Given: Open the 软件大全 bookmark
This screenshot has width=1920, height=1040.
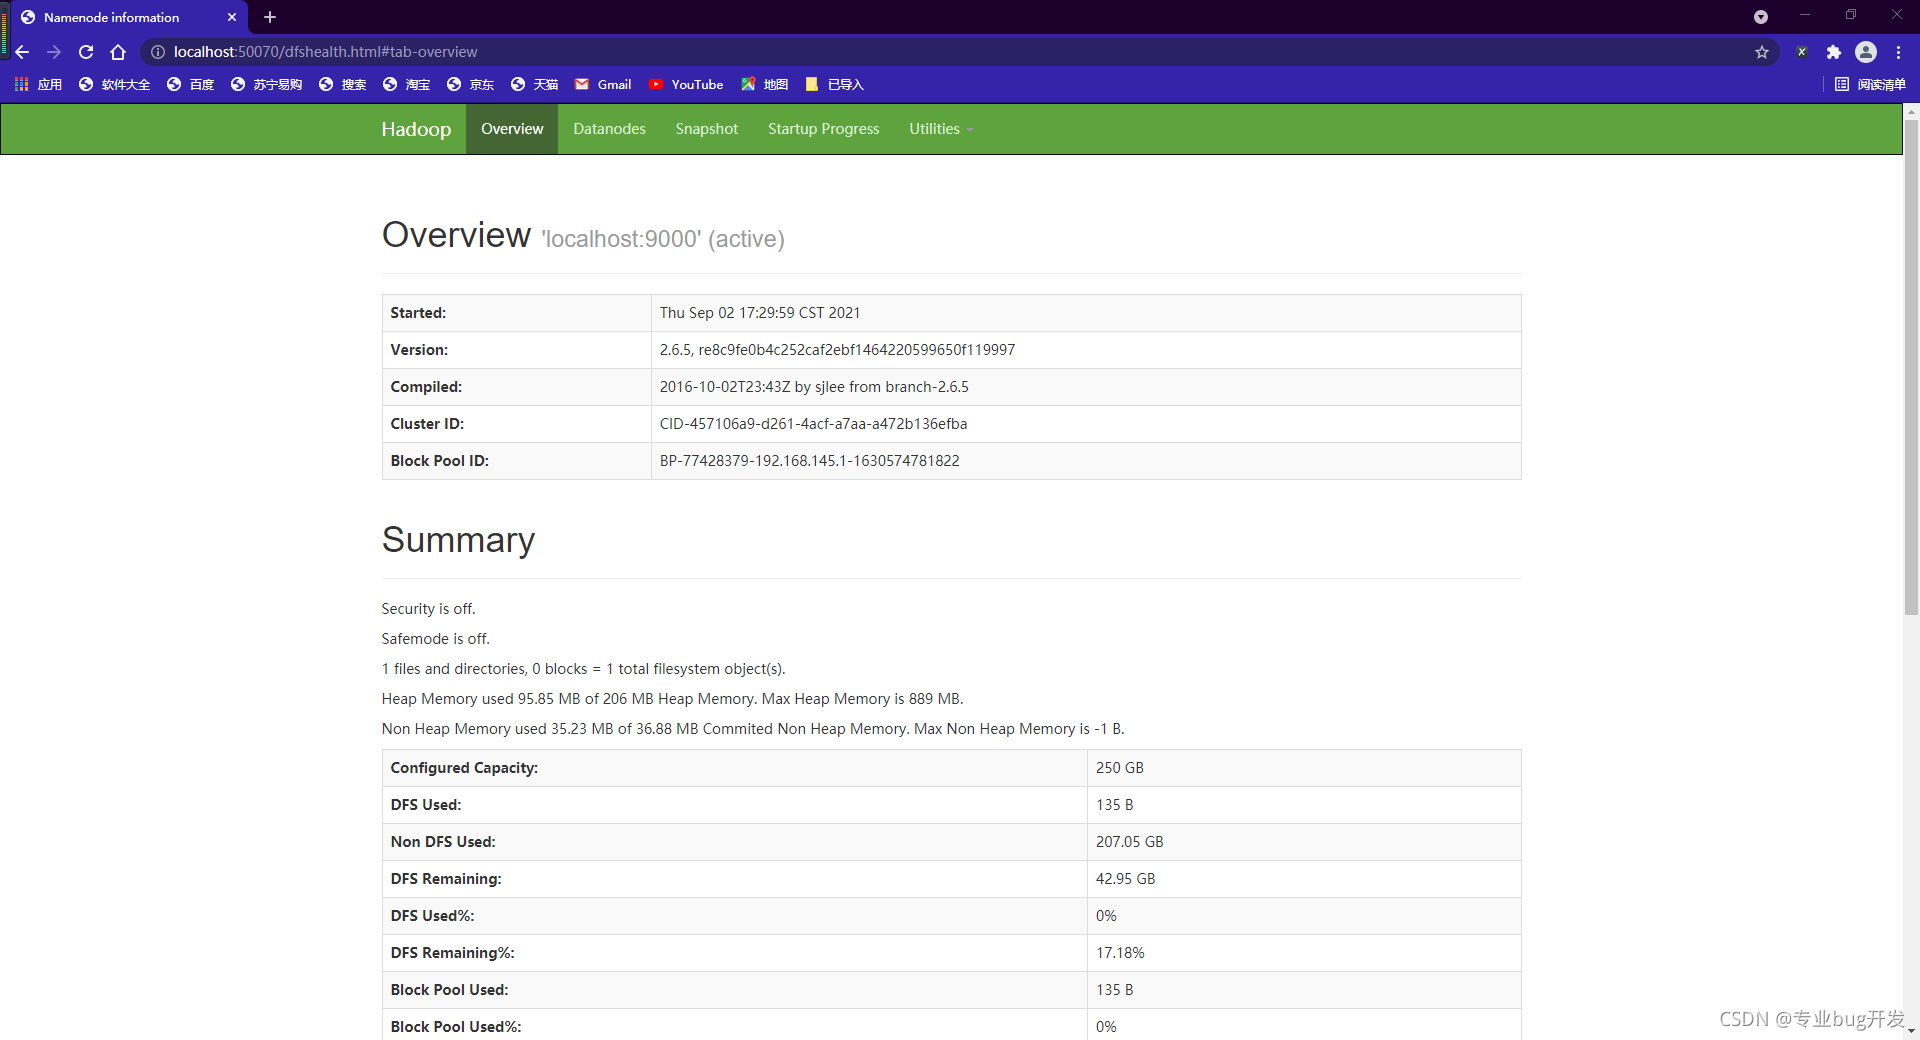Looking at the screenshot, I should 114,85.
